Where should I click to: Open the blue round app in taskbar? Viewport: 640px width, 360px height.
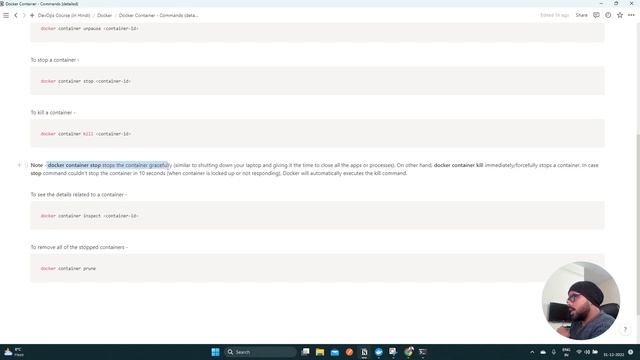[379, 352]
